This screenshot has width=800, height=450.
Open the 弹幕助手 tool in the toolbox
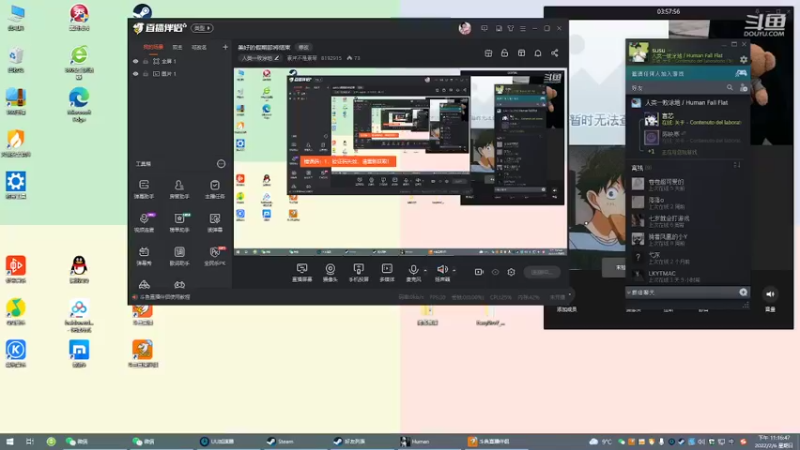pos(144,188)
